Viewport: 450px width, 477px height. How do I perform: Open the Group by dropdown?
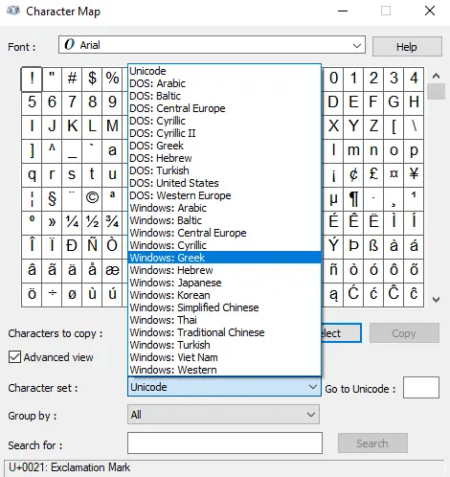[223, 415]
